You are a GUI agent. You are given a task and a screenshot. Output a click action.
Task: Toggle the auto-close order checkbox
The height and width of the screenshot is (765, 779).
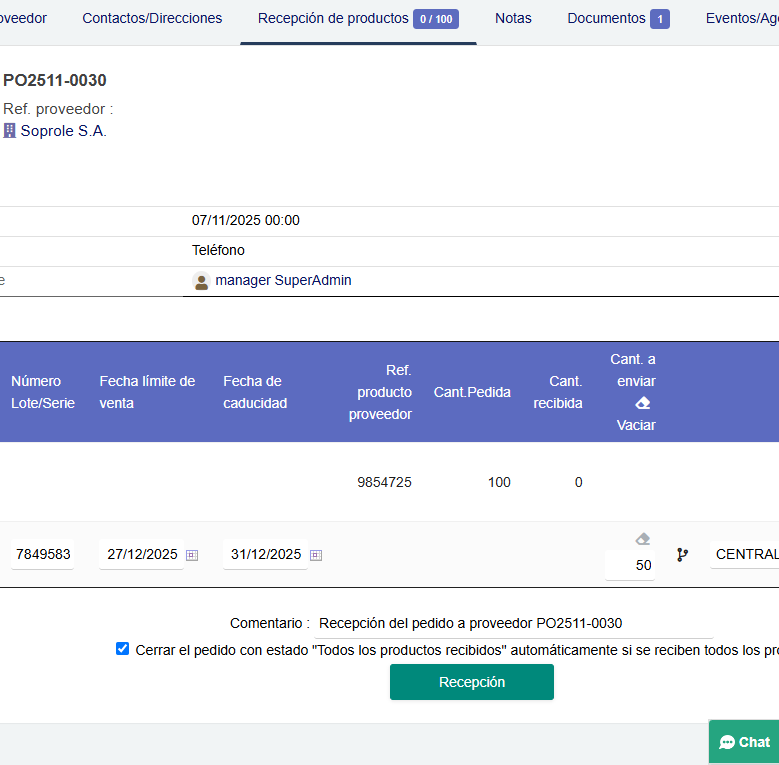pyautogui.click(x=122, y=649)
